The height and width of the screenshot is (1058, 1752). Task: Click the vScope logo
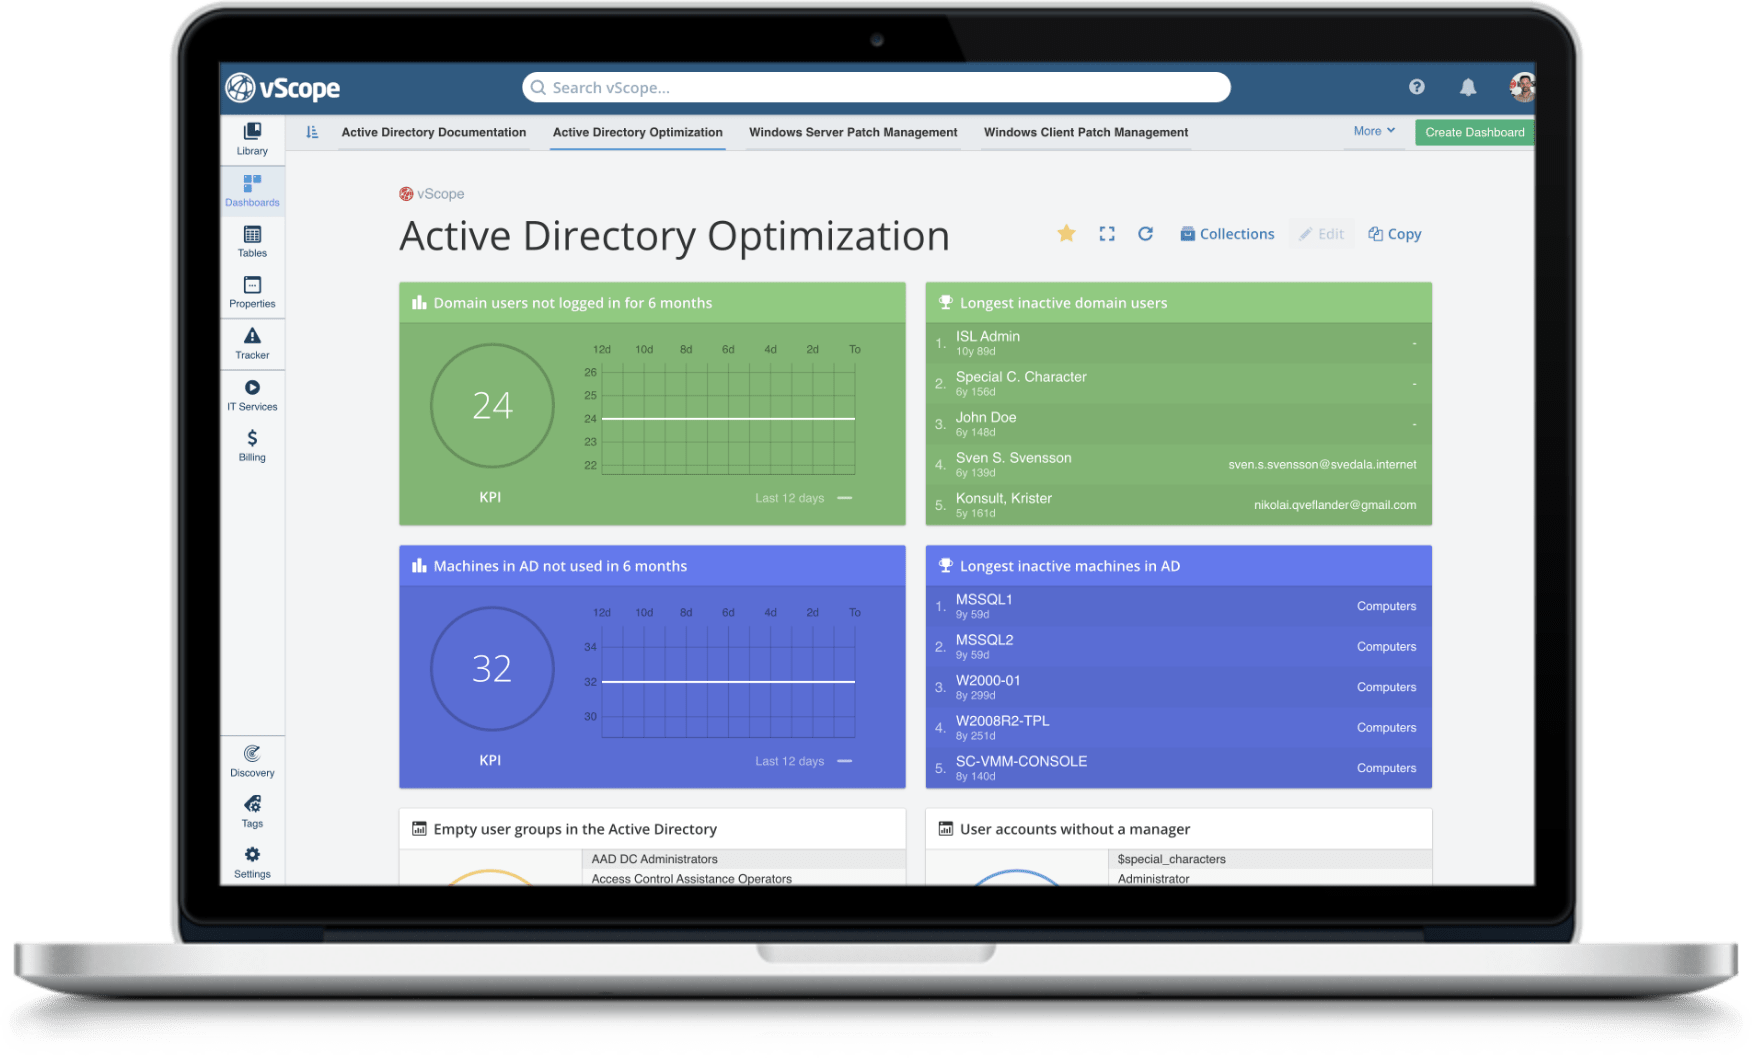tap(283, 88)
